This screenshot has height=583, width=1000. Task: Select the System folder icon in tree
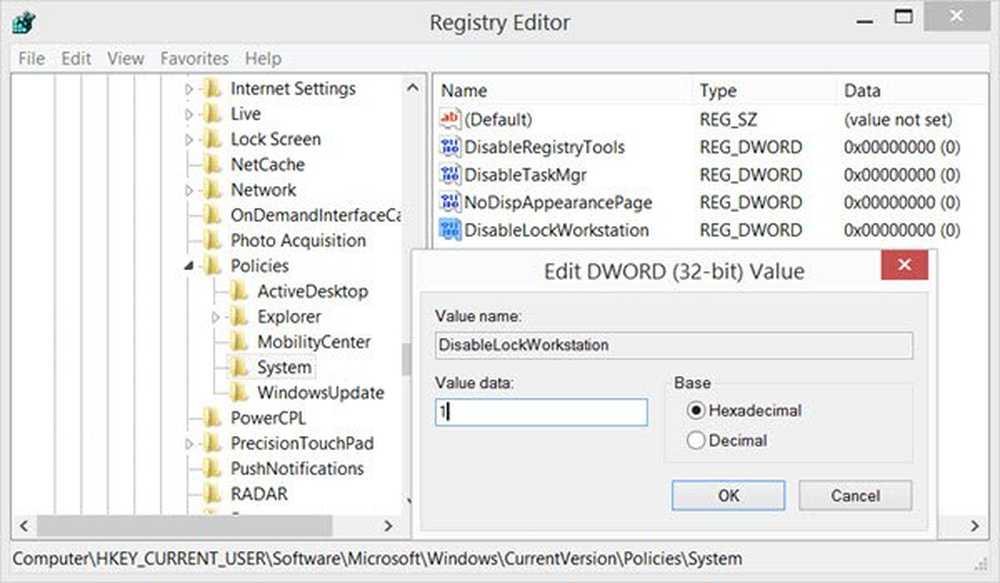[239, 367]
